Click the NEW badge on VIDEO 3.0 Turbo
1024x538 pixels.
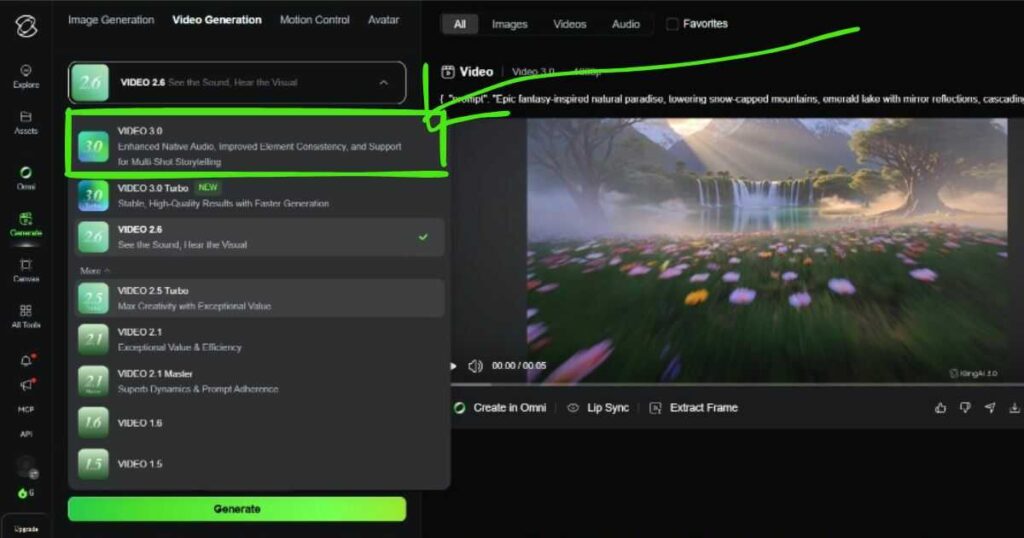(208, 187)
